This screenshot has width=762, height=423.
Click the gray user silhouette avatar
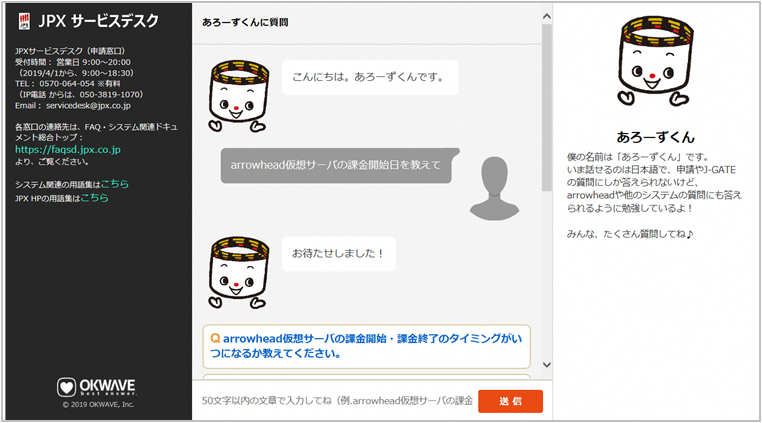coord(494,188)
